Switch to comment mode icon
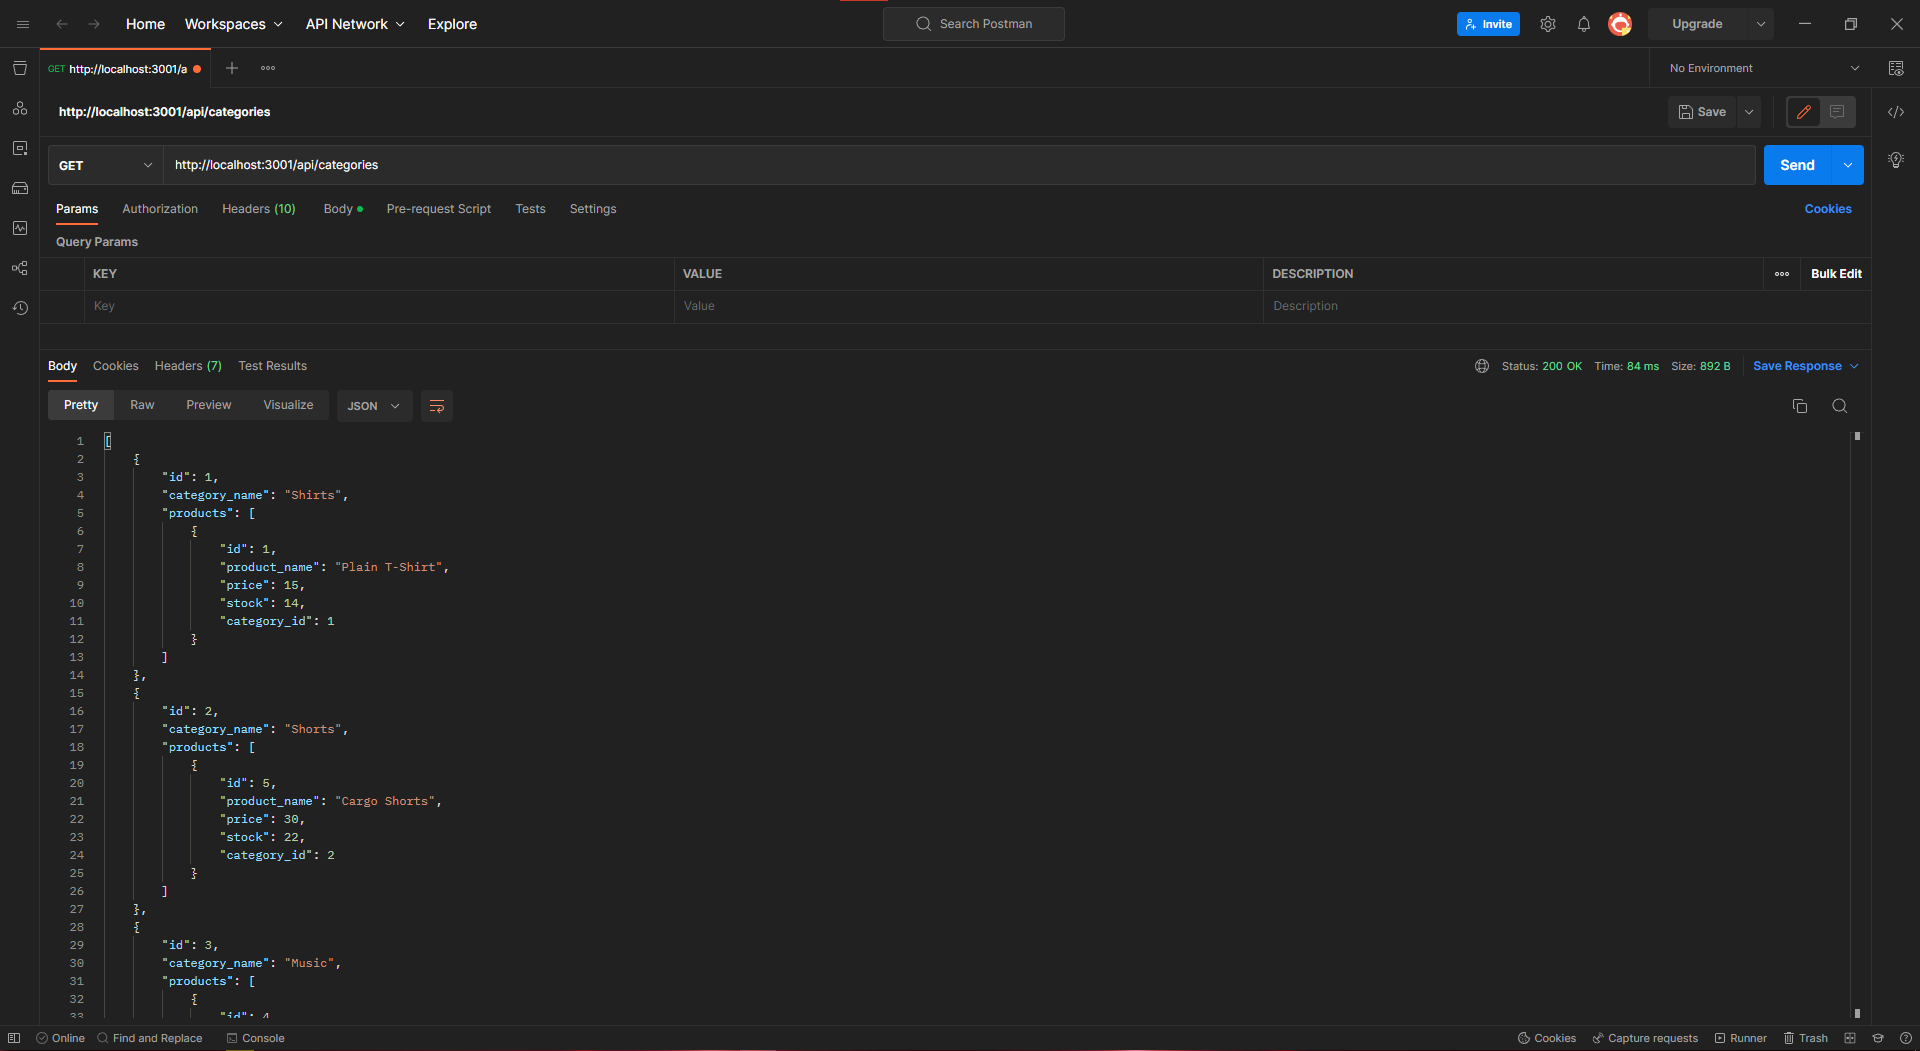 [x=1837, y=112]
